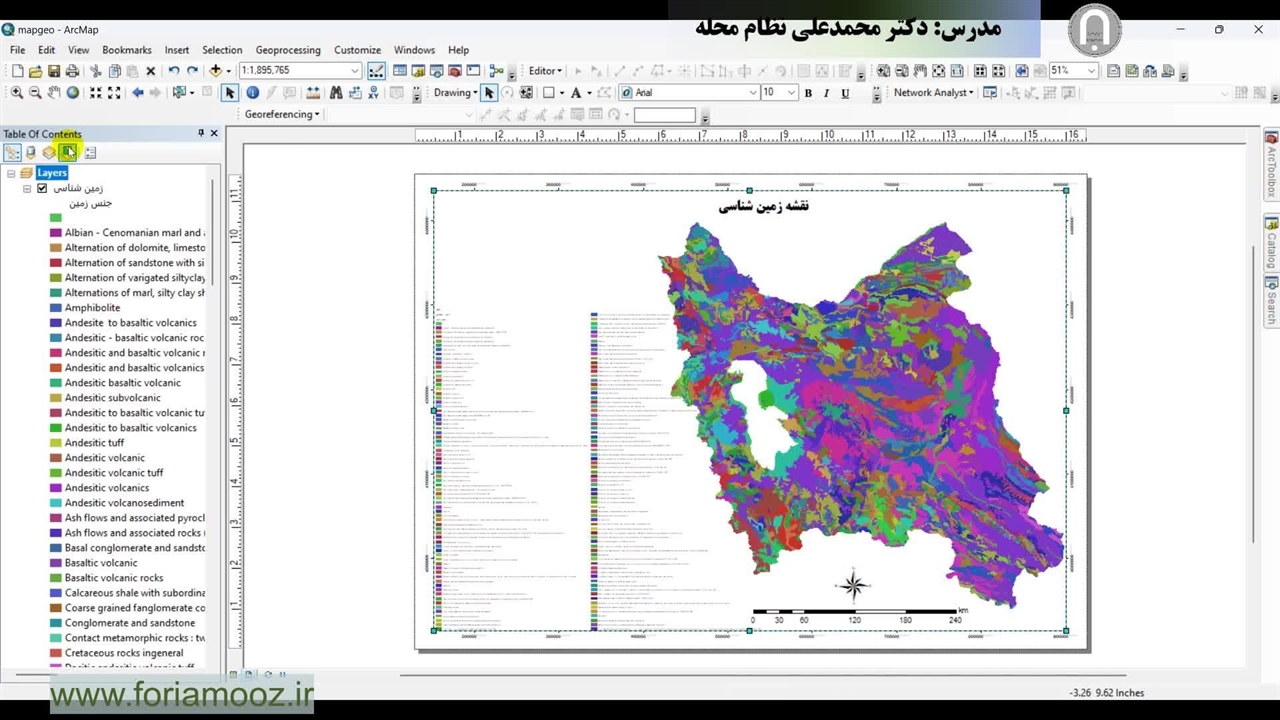Screen dimensions: 1280x720
Task: Open the Network Analyst dropdown button
Action: (x=933, y=93)
